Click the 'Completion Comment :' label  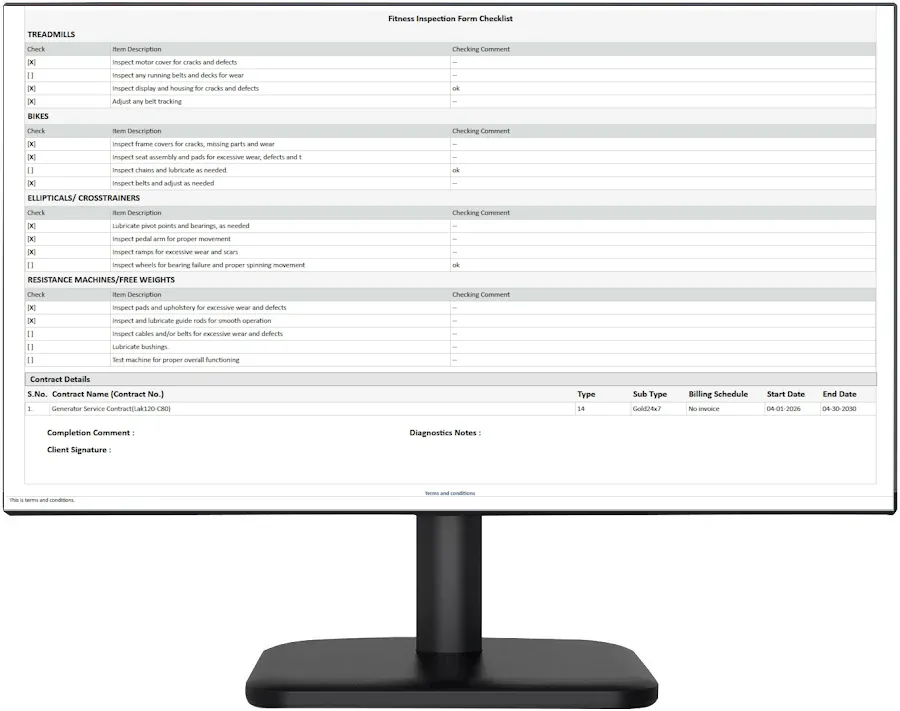[x=91, y=433]
